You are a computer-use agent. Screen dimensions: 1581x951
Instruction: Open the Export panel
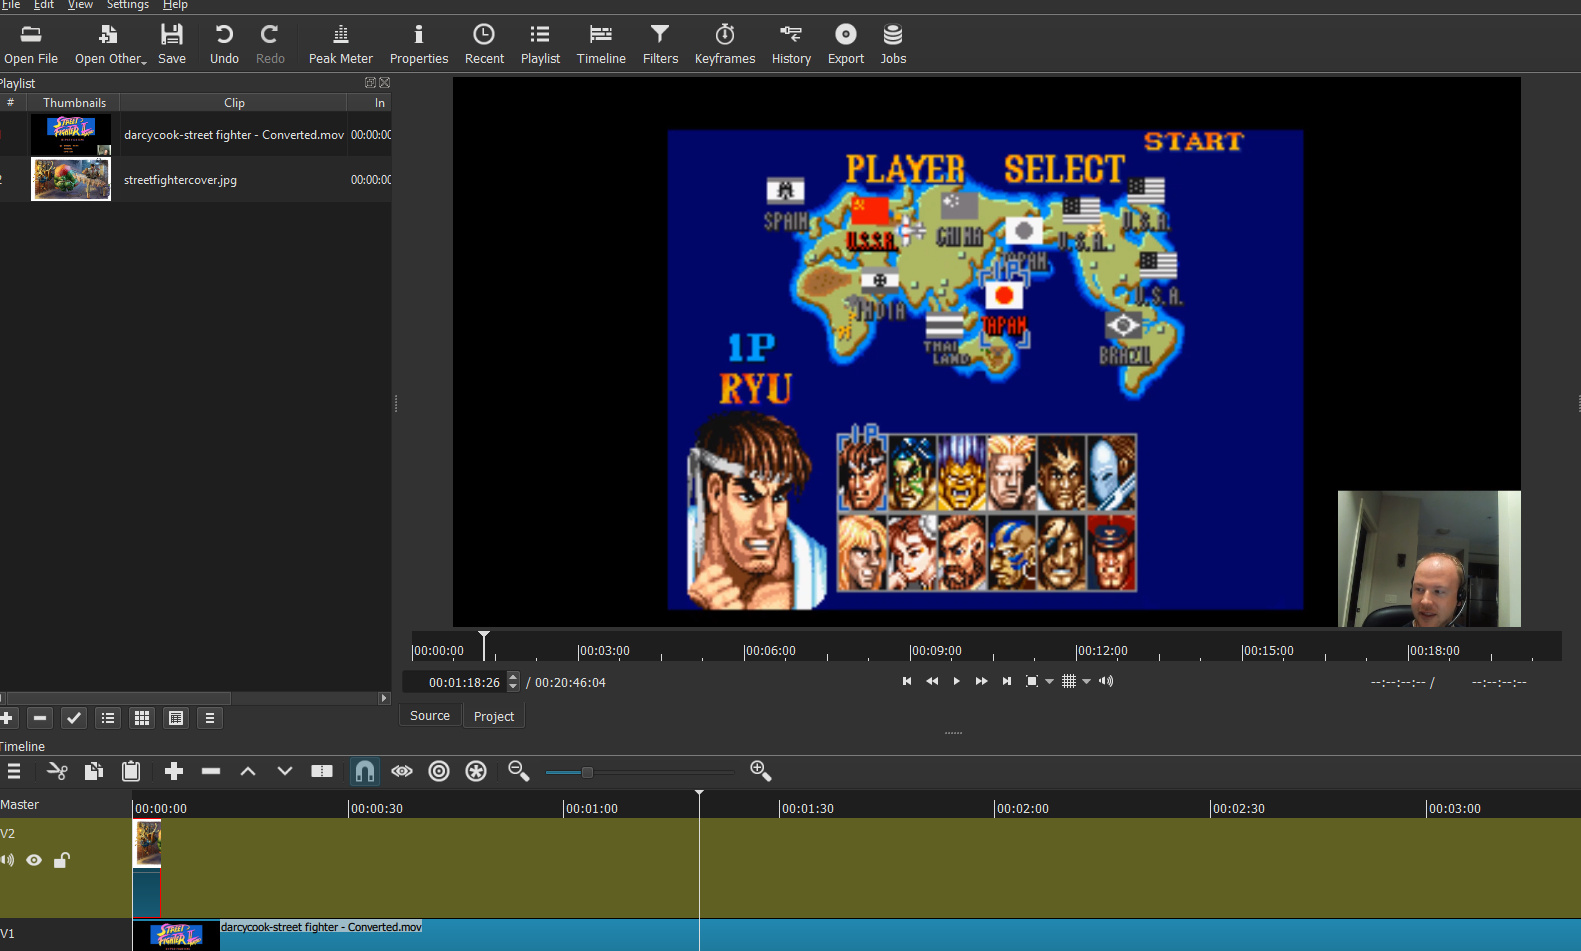(846, 45)
